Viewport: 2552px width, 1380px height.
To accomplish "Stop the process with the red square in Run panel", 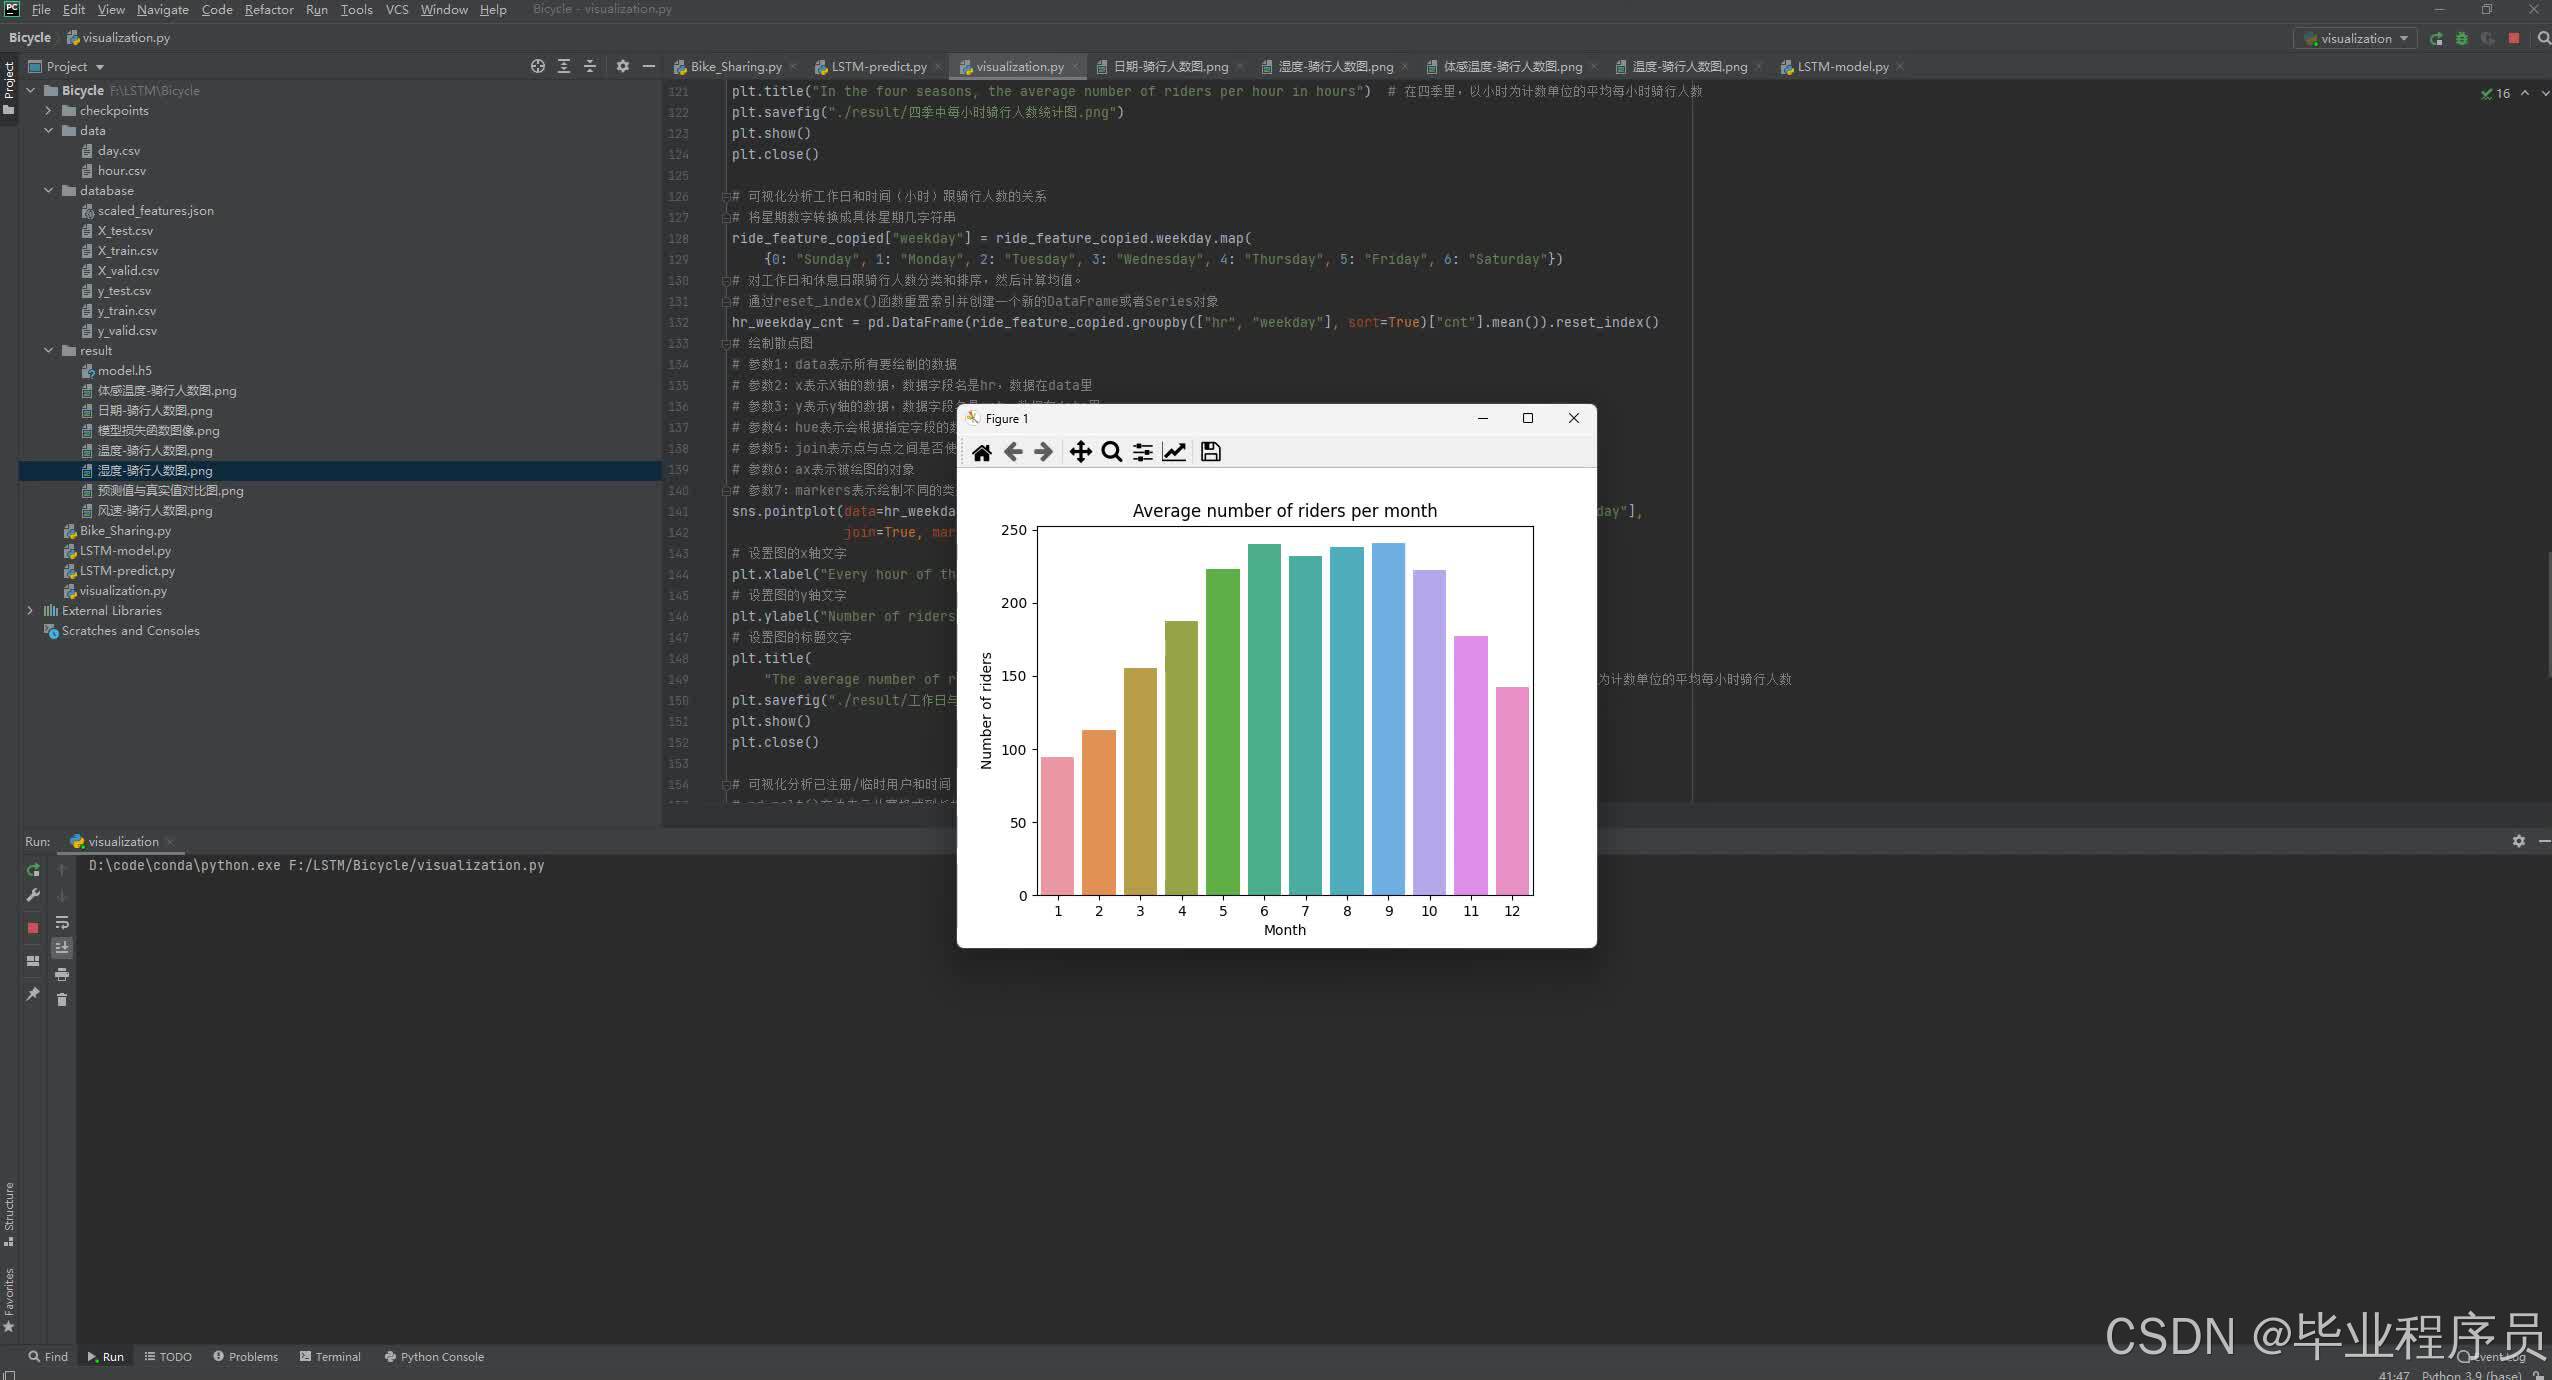I will [33, 927].
